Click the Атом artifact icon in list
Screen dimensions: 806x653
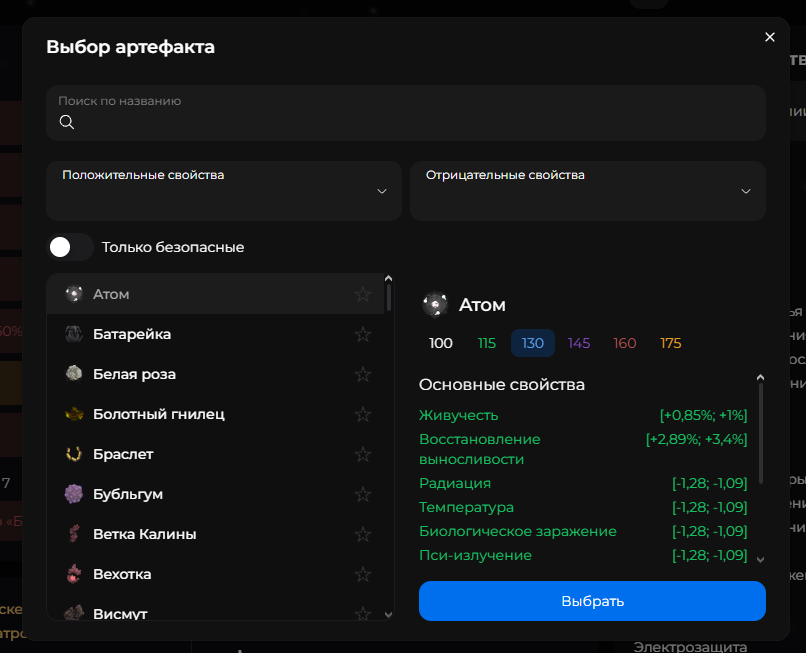point(74,294)
